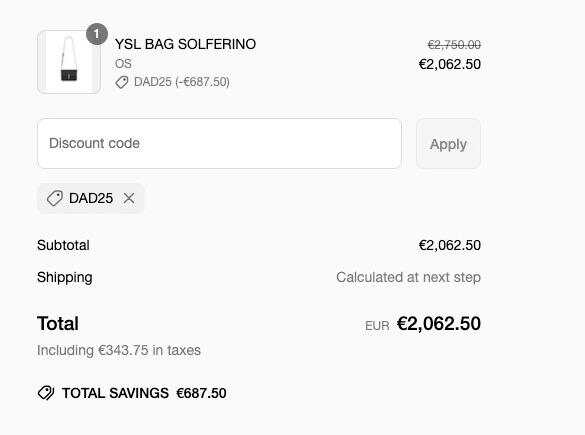
Task: Click the Shipping label
Action: tap(65, 278)
